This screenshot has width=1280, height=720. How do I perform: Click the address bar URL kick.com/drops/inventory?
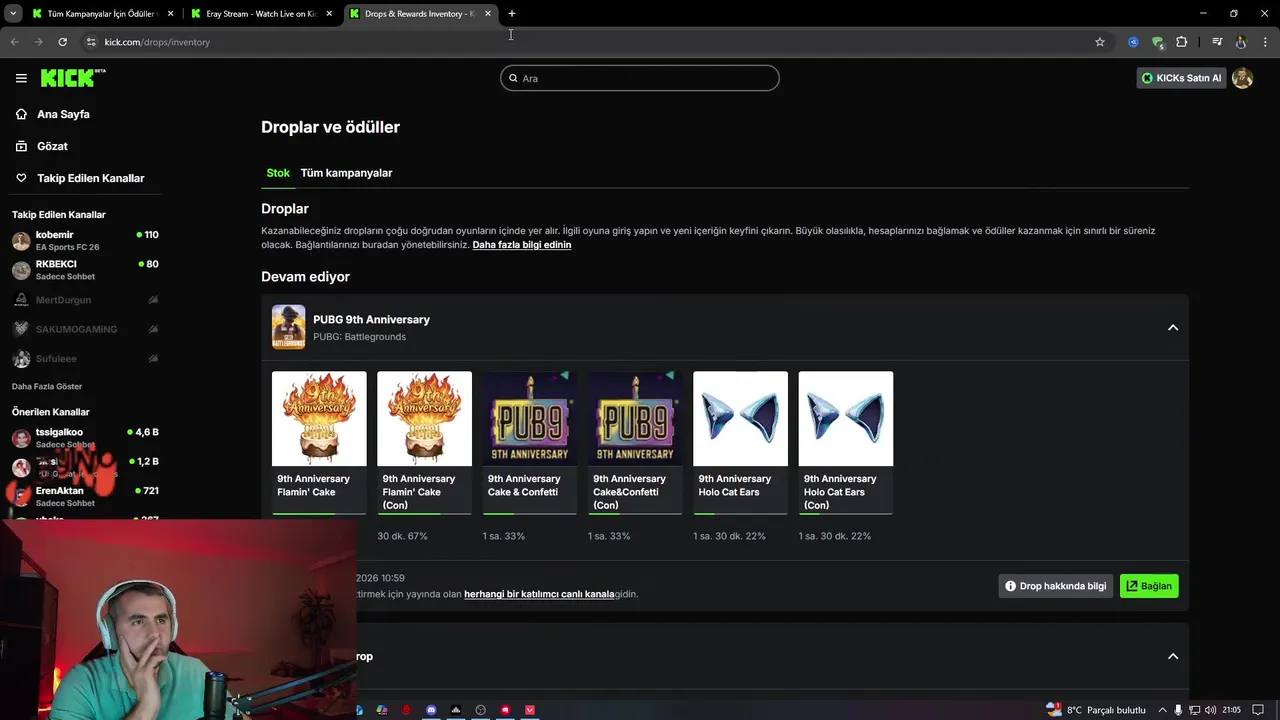(157, 42)
